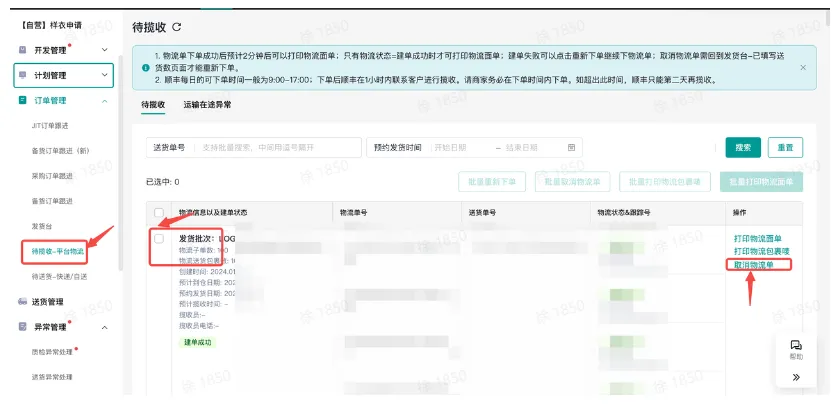This screenshot has width=837, height=417.
Task: Click the 帮助 chat icon
Action: coord(796,345)
